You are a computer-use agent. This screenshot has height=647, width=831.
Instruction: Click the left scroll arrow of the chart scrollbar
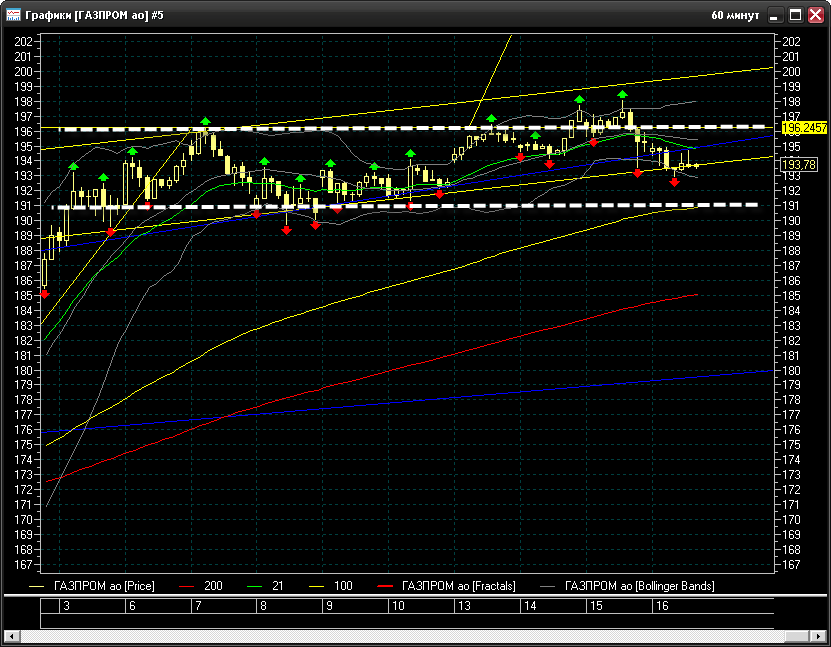[12, 637]
